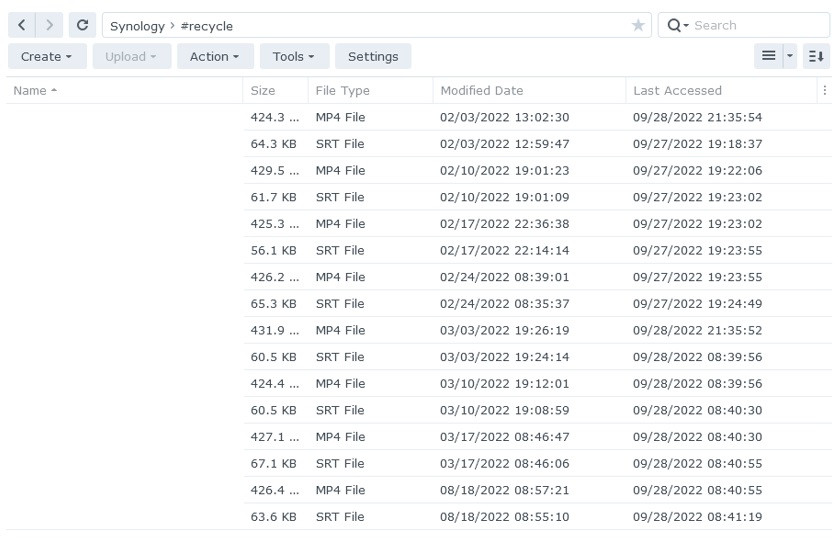Sort by Modified Date column
This screenshot has height=543, width=838.
pos(481,90)
